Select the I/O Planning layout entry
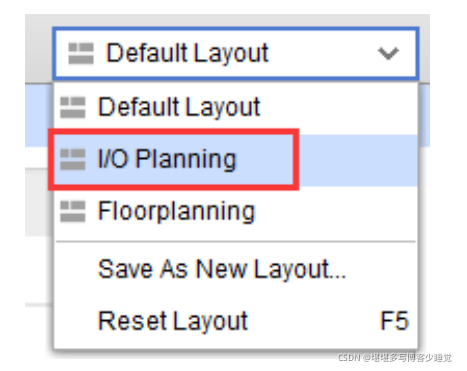Image resolution: width=467 pixels, height=371 pixels. point(167,159)
